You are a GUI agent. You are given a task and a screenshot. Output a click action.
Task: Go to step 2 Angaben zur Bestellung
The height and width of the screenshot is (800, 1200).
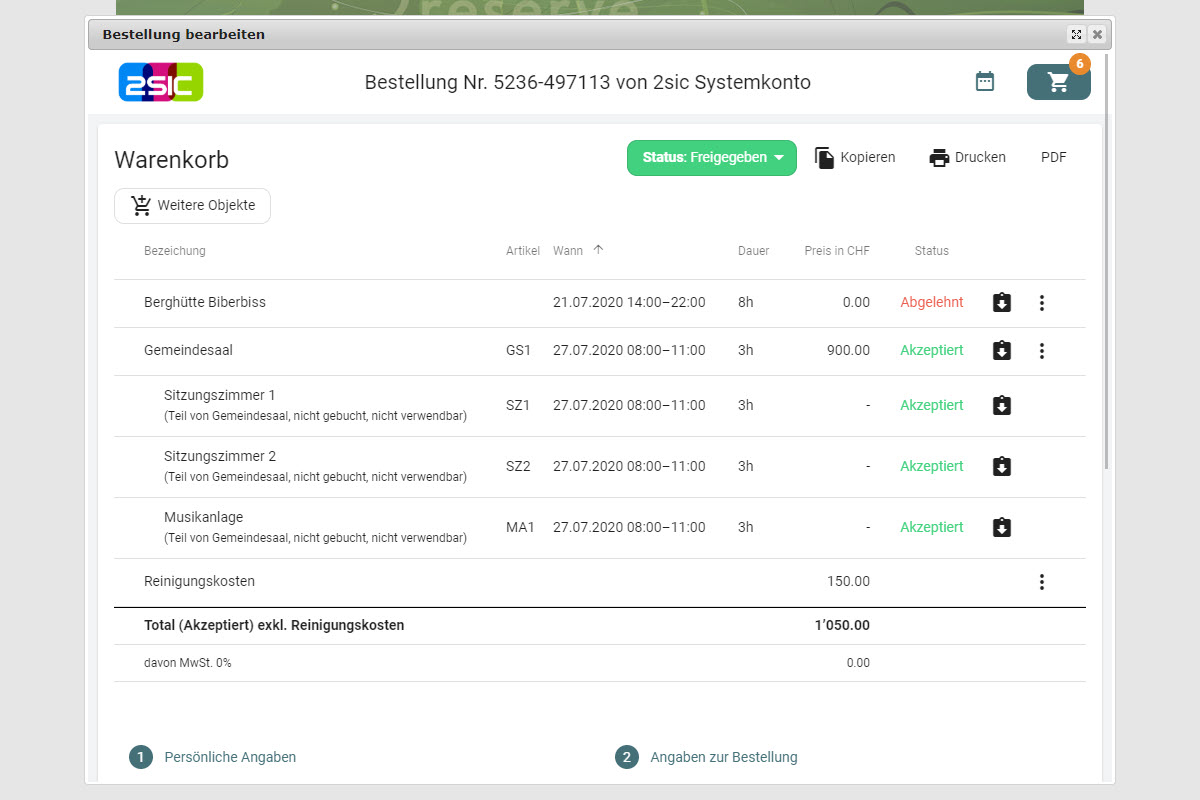coord(723,757)
